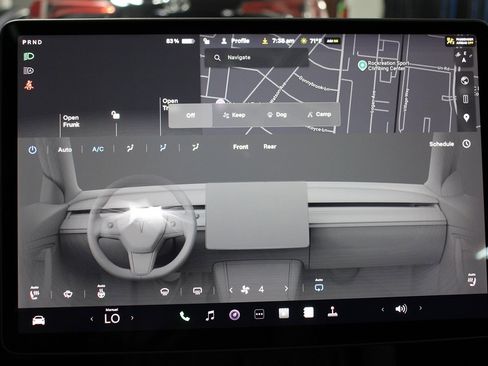
Task: Open the Schedule climate option
Action: tap(442, 144)
